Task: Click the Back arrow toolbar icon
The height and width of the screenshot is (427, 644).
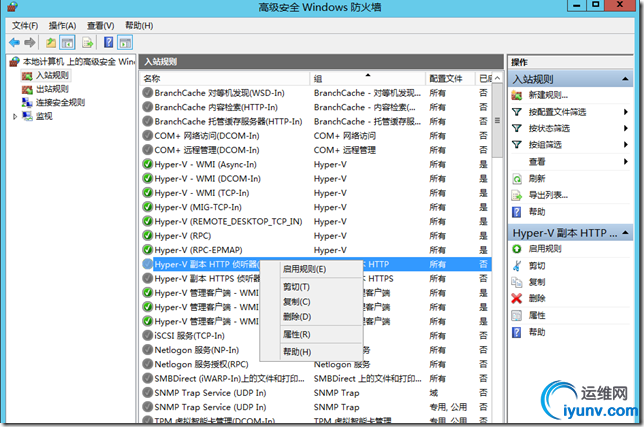Action: (14, 42)
